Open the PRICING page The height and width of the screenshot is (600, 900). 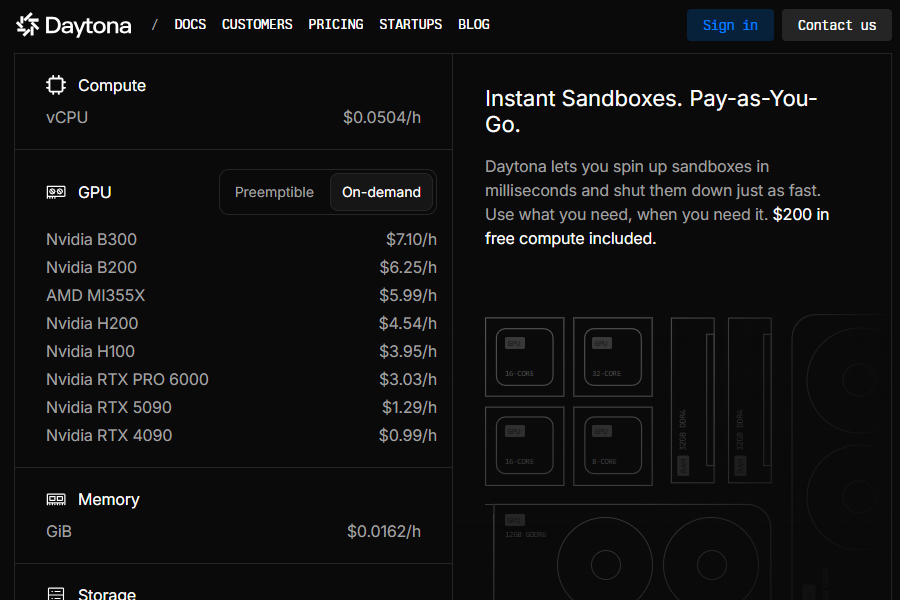[x=336, y=25]
